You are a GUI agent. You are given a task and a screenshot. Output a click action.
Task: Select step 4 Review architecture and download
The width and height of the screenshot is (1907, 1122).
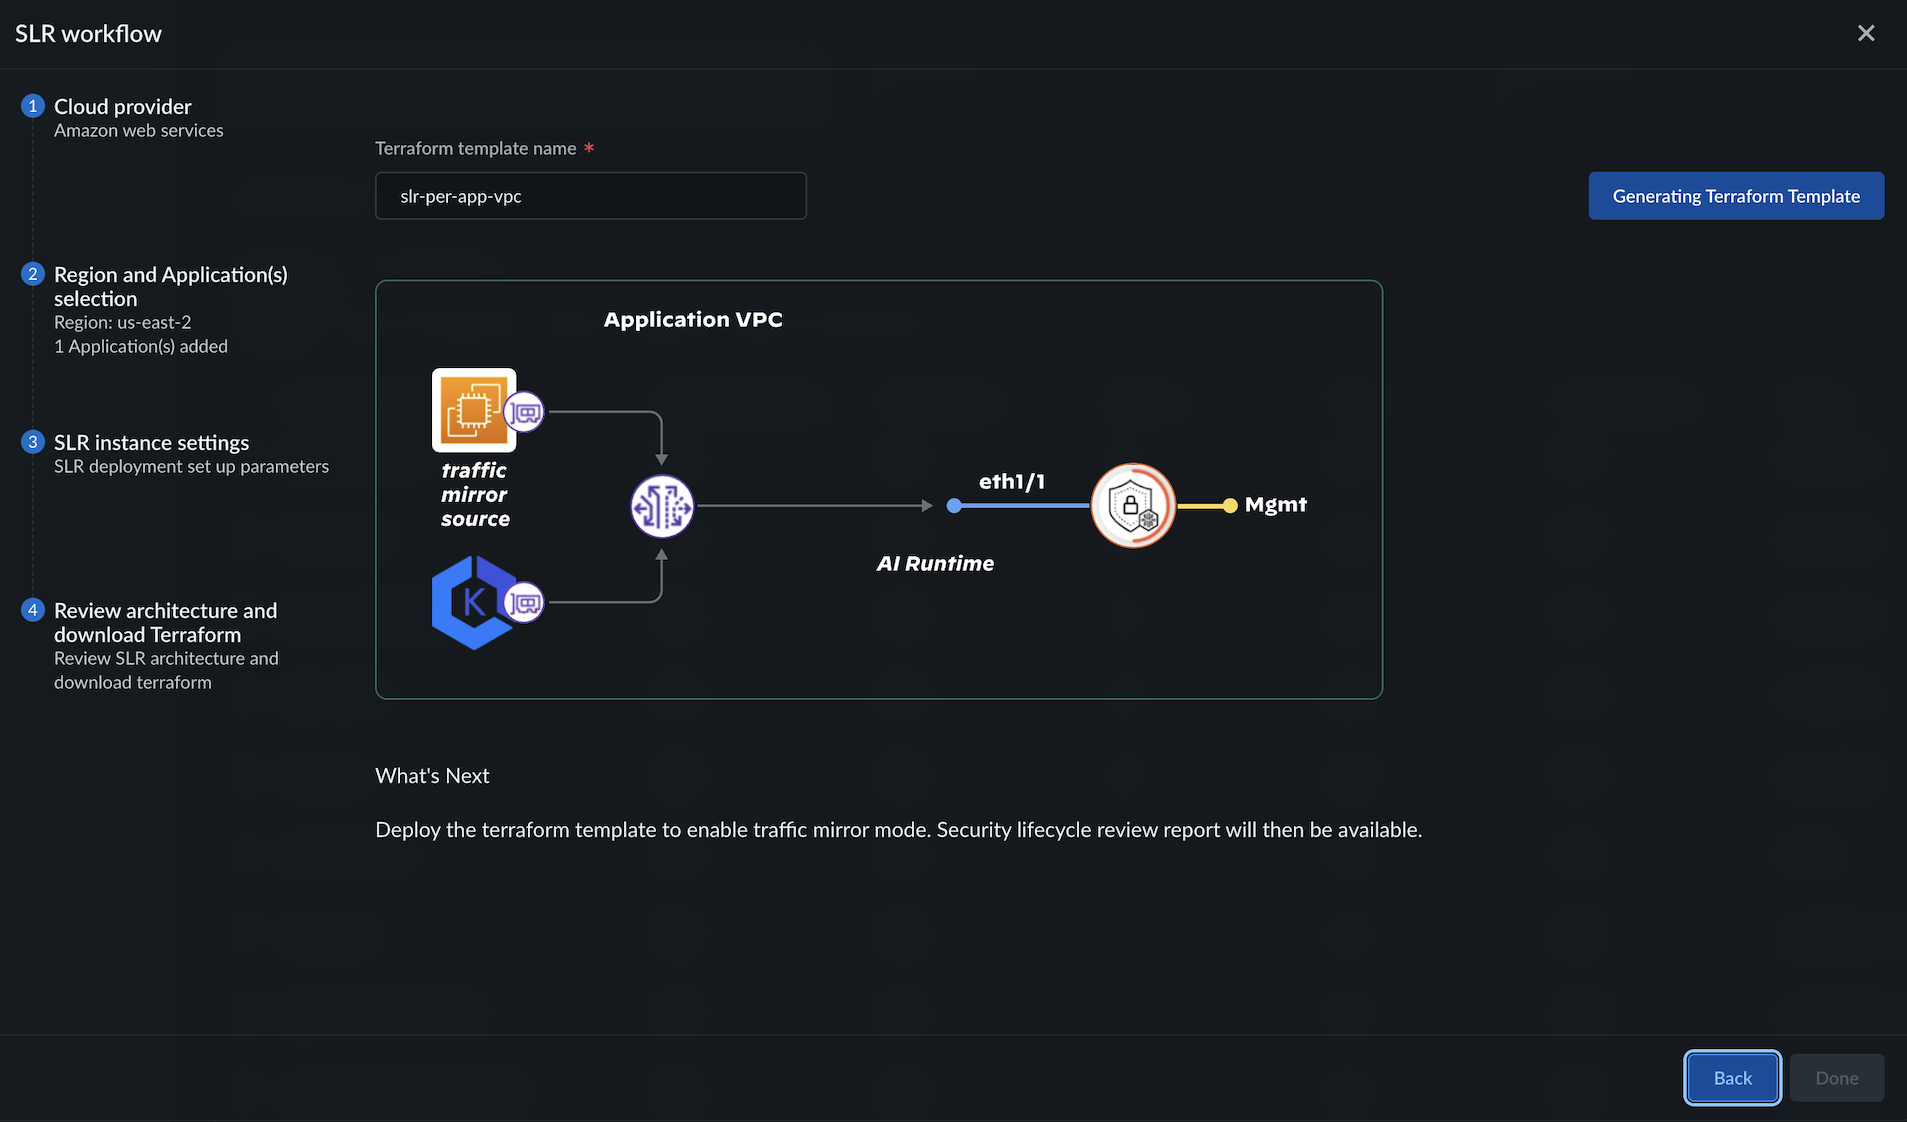(165, 622)
